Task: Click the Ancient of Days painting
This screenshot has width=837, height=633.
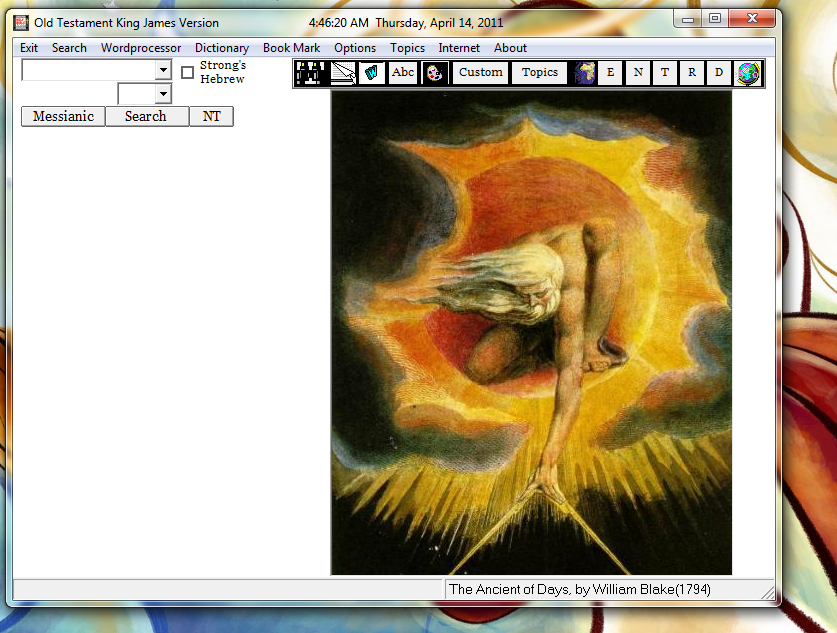Action: coord(531,333)
